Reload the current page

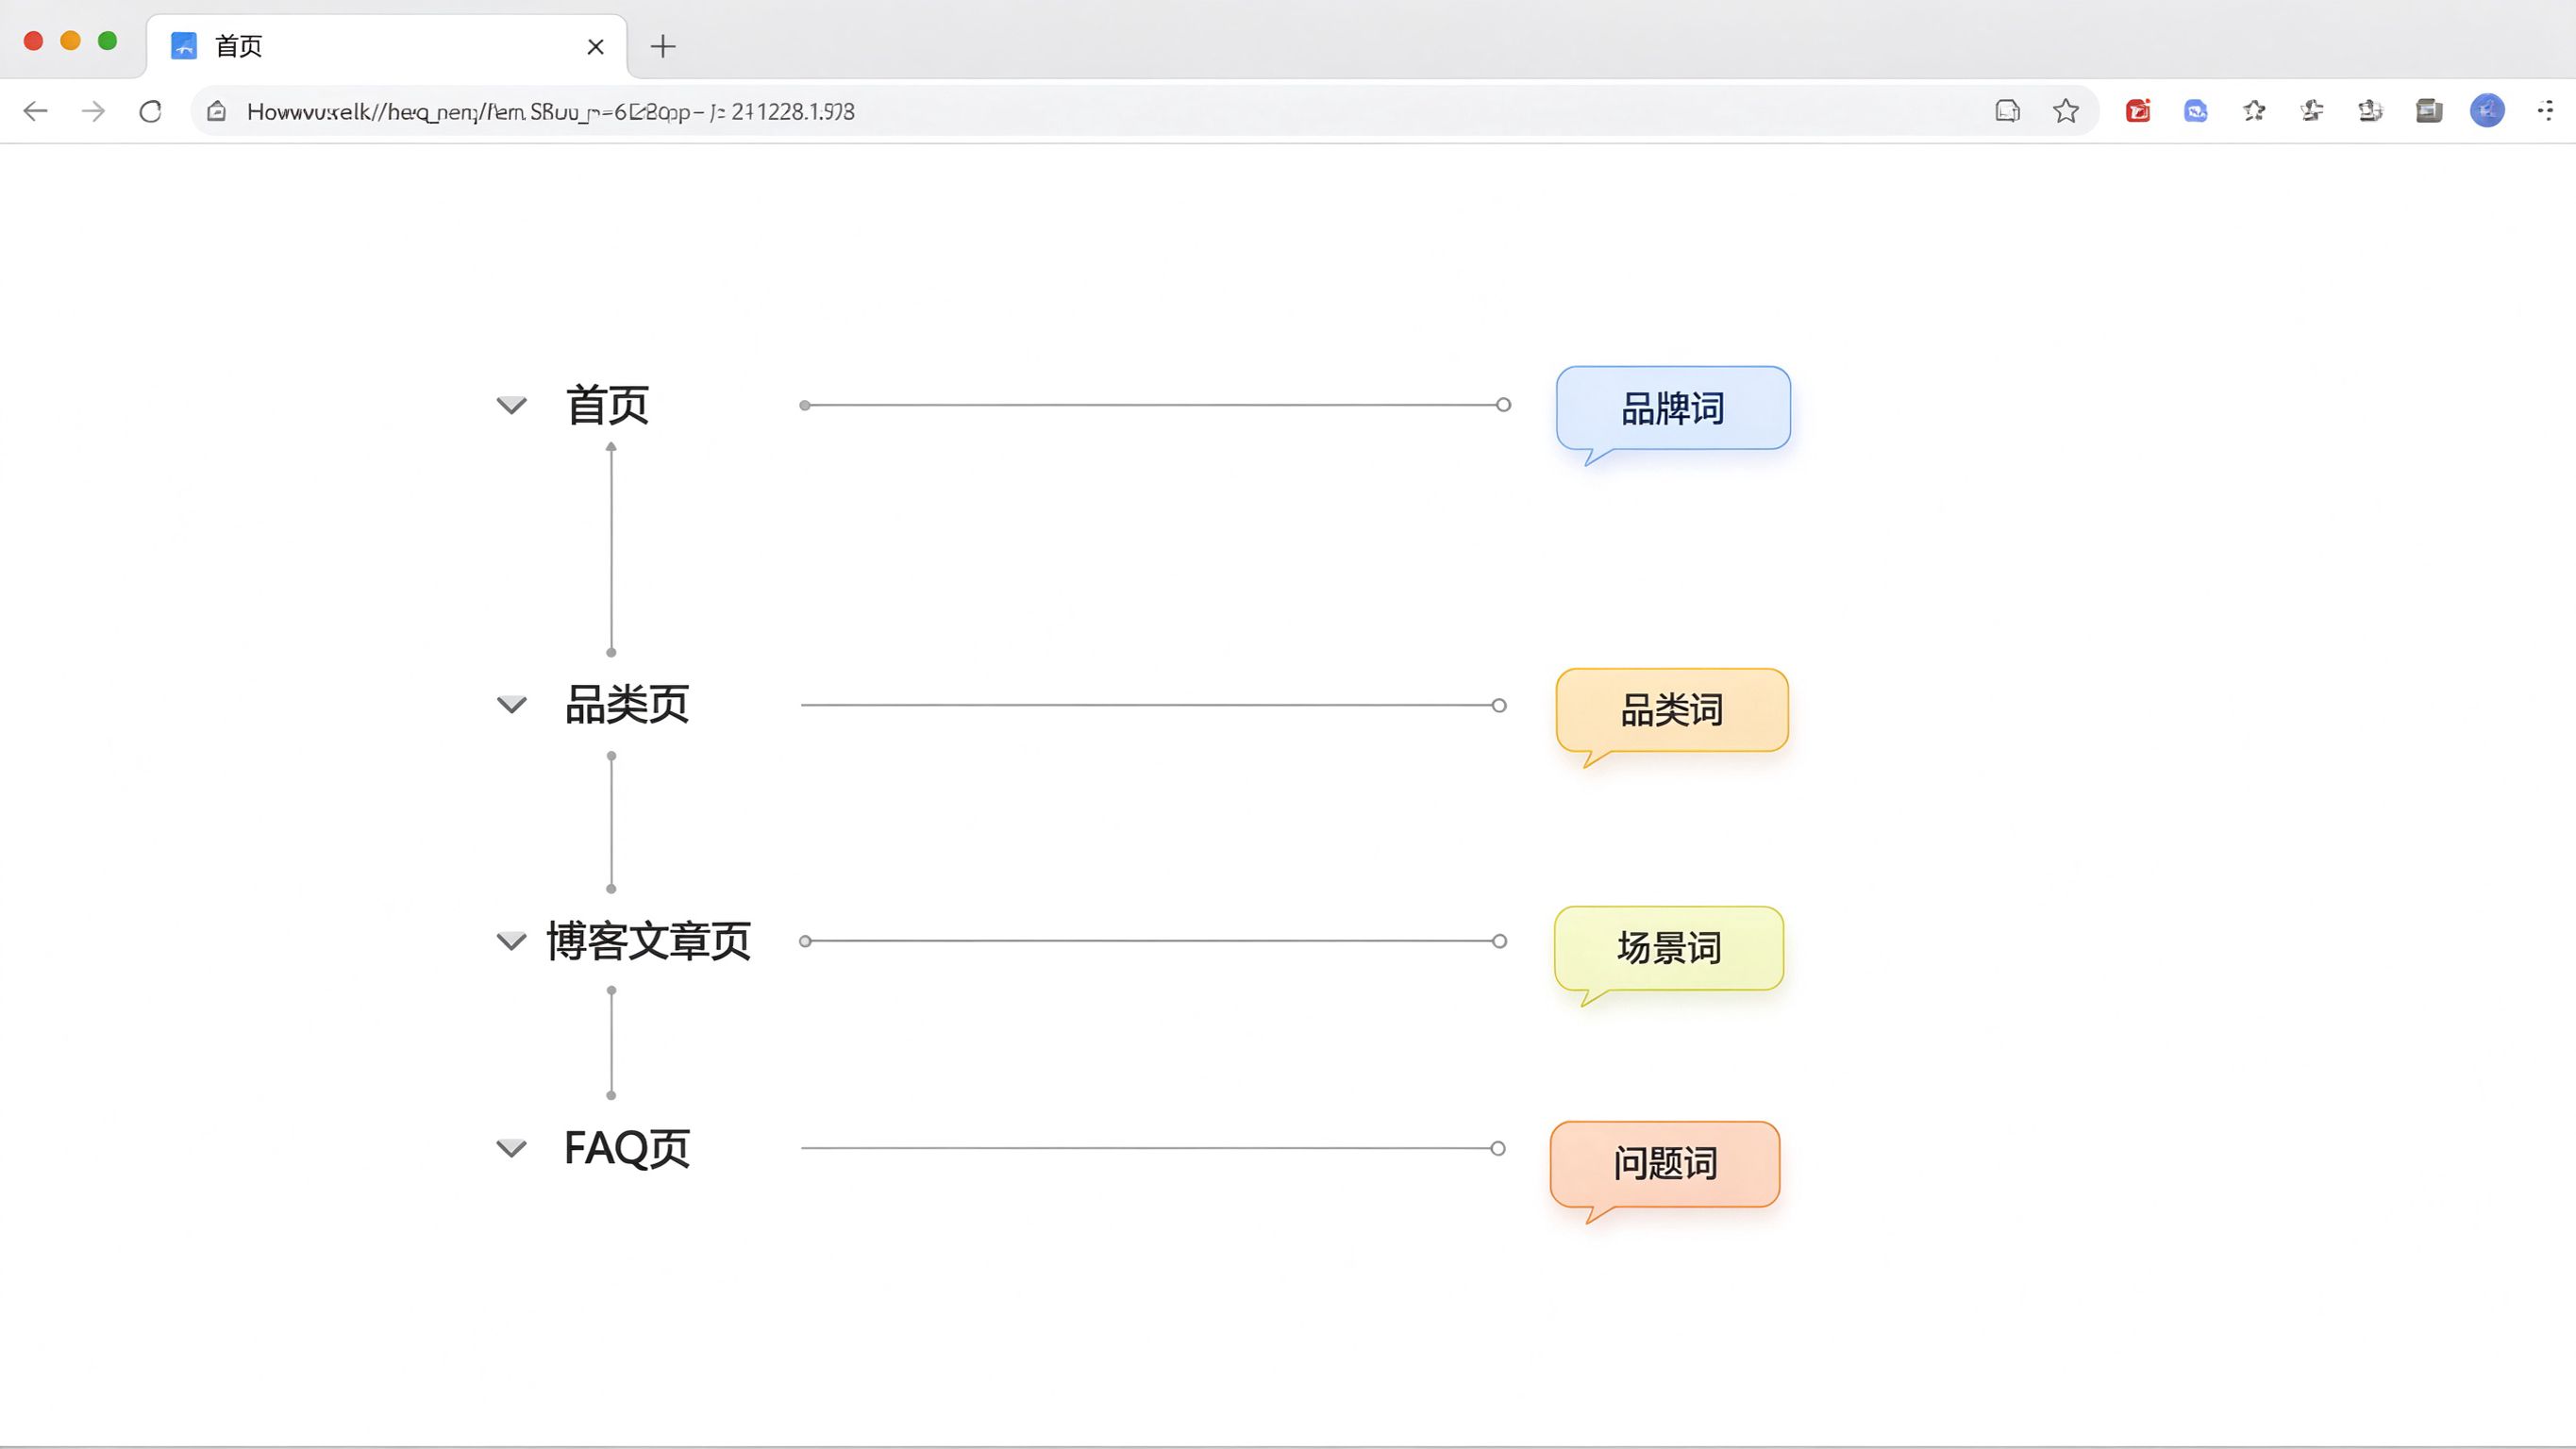click(x=151, y=111)
